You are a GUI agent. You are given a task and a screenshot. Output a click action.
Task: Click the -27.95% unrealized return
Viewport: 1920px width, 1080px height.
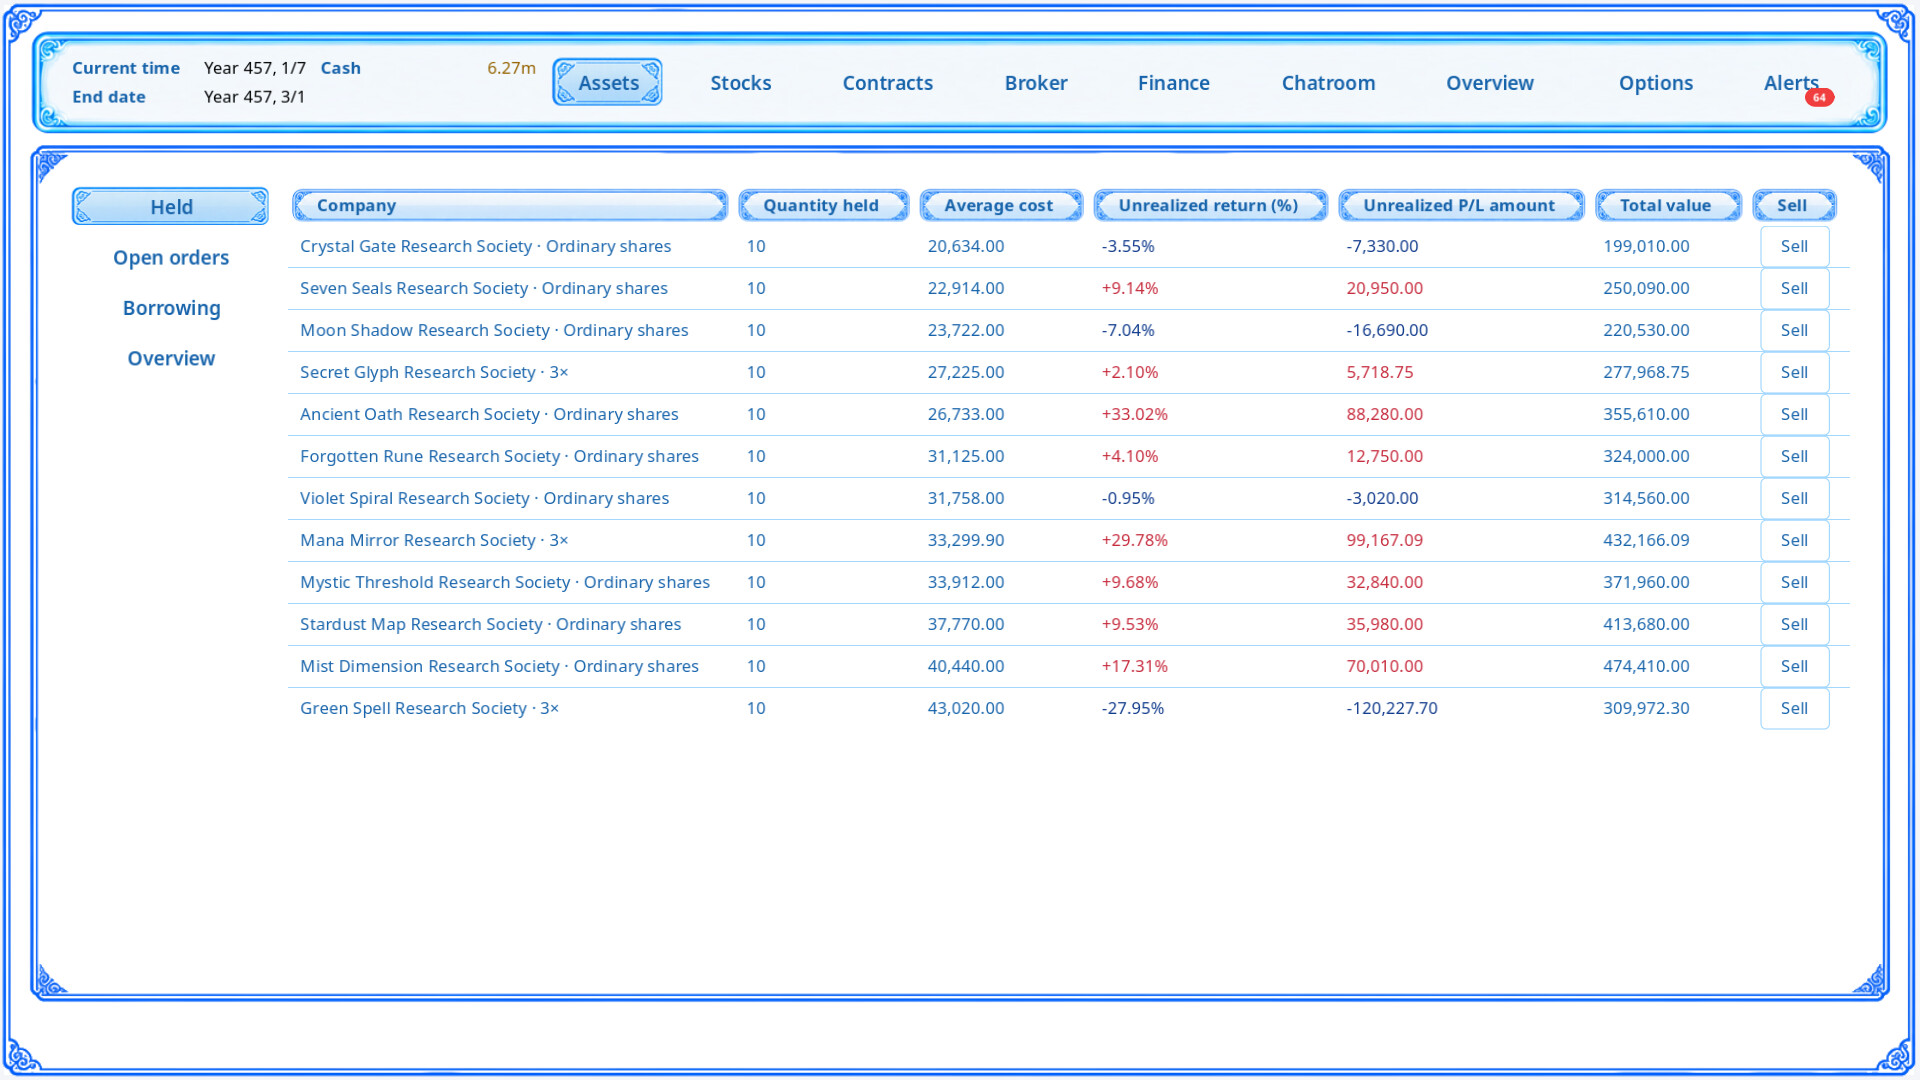click(x=1132, y=708)
